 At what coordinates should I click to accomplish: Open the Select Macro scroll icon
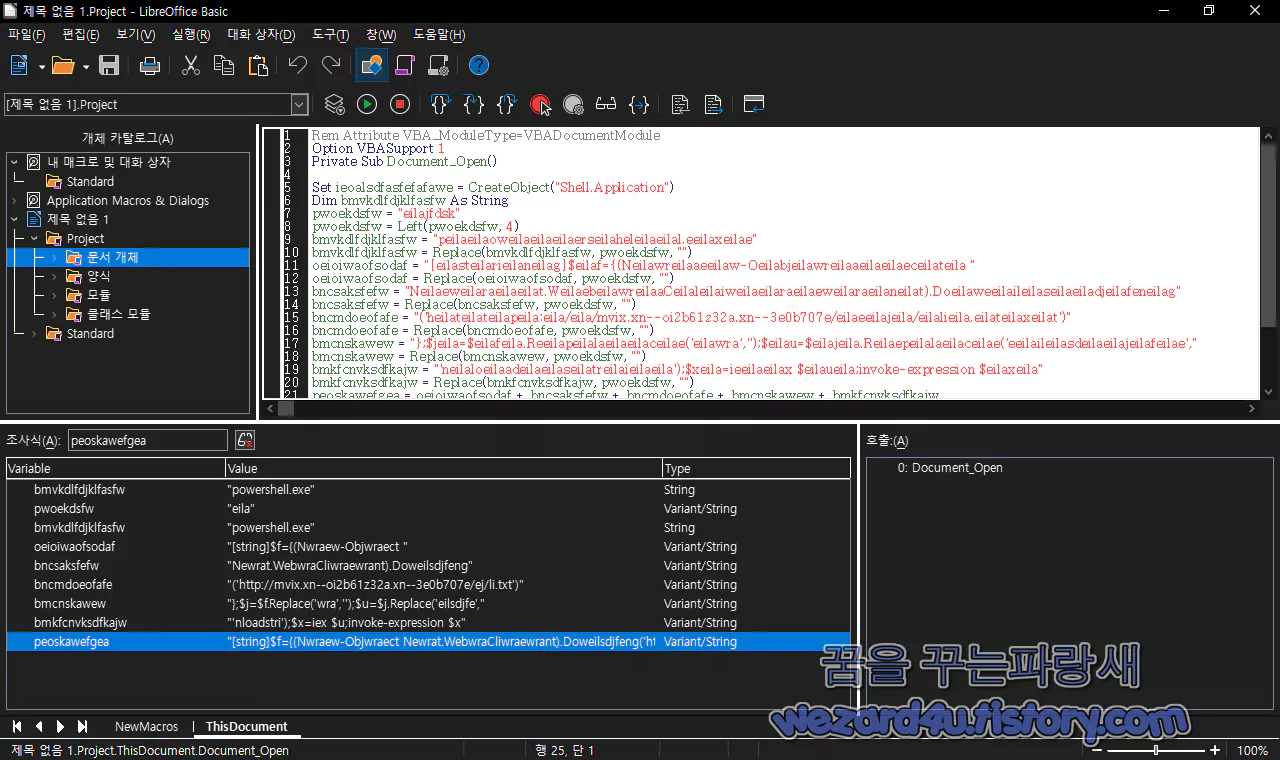pos(405,66)
